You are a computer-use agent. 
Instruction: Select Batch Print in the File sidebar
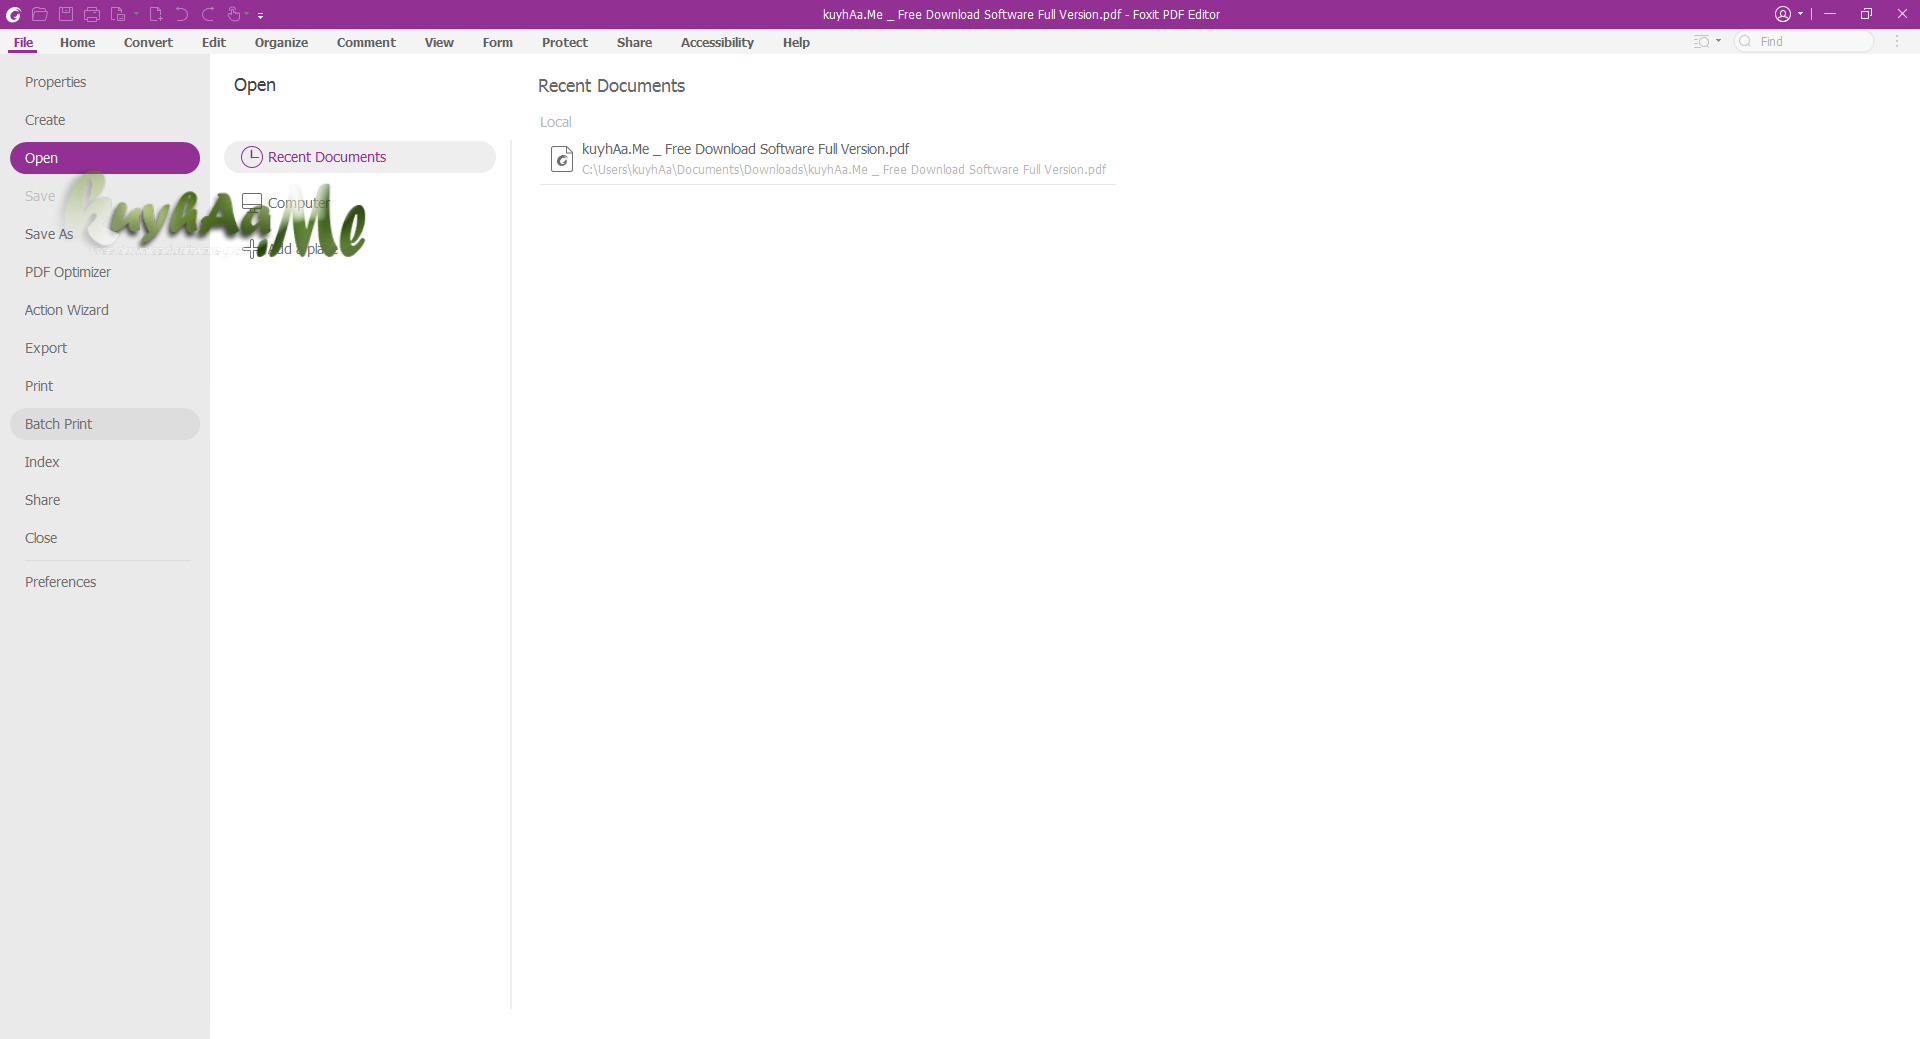(105, 424)
